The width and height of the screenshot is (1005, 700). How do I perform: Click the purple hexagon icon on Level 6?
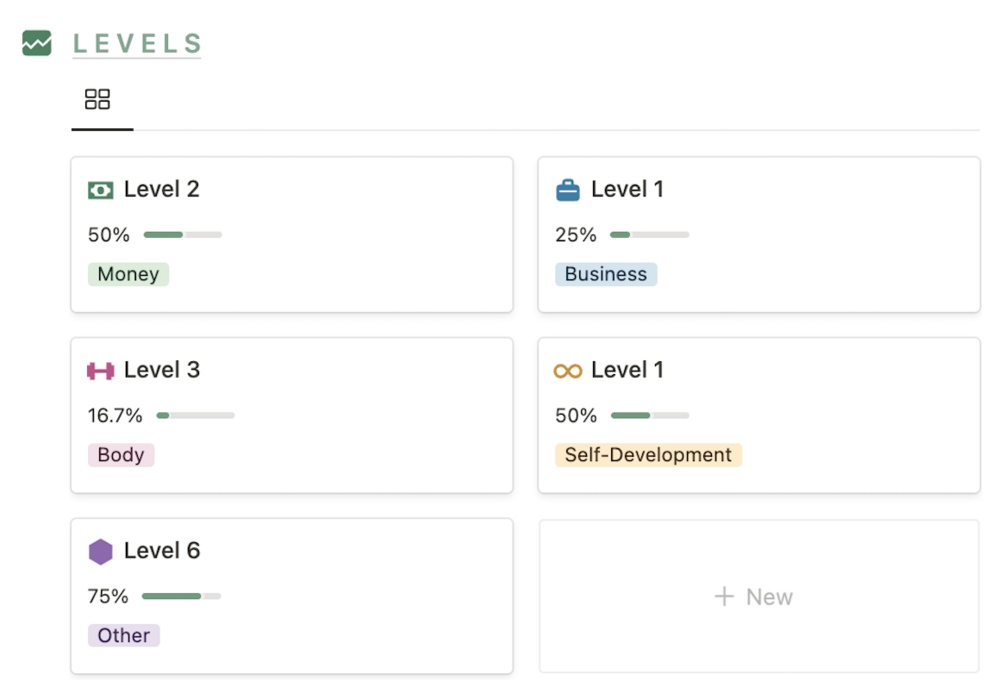100,551
